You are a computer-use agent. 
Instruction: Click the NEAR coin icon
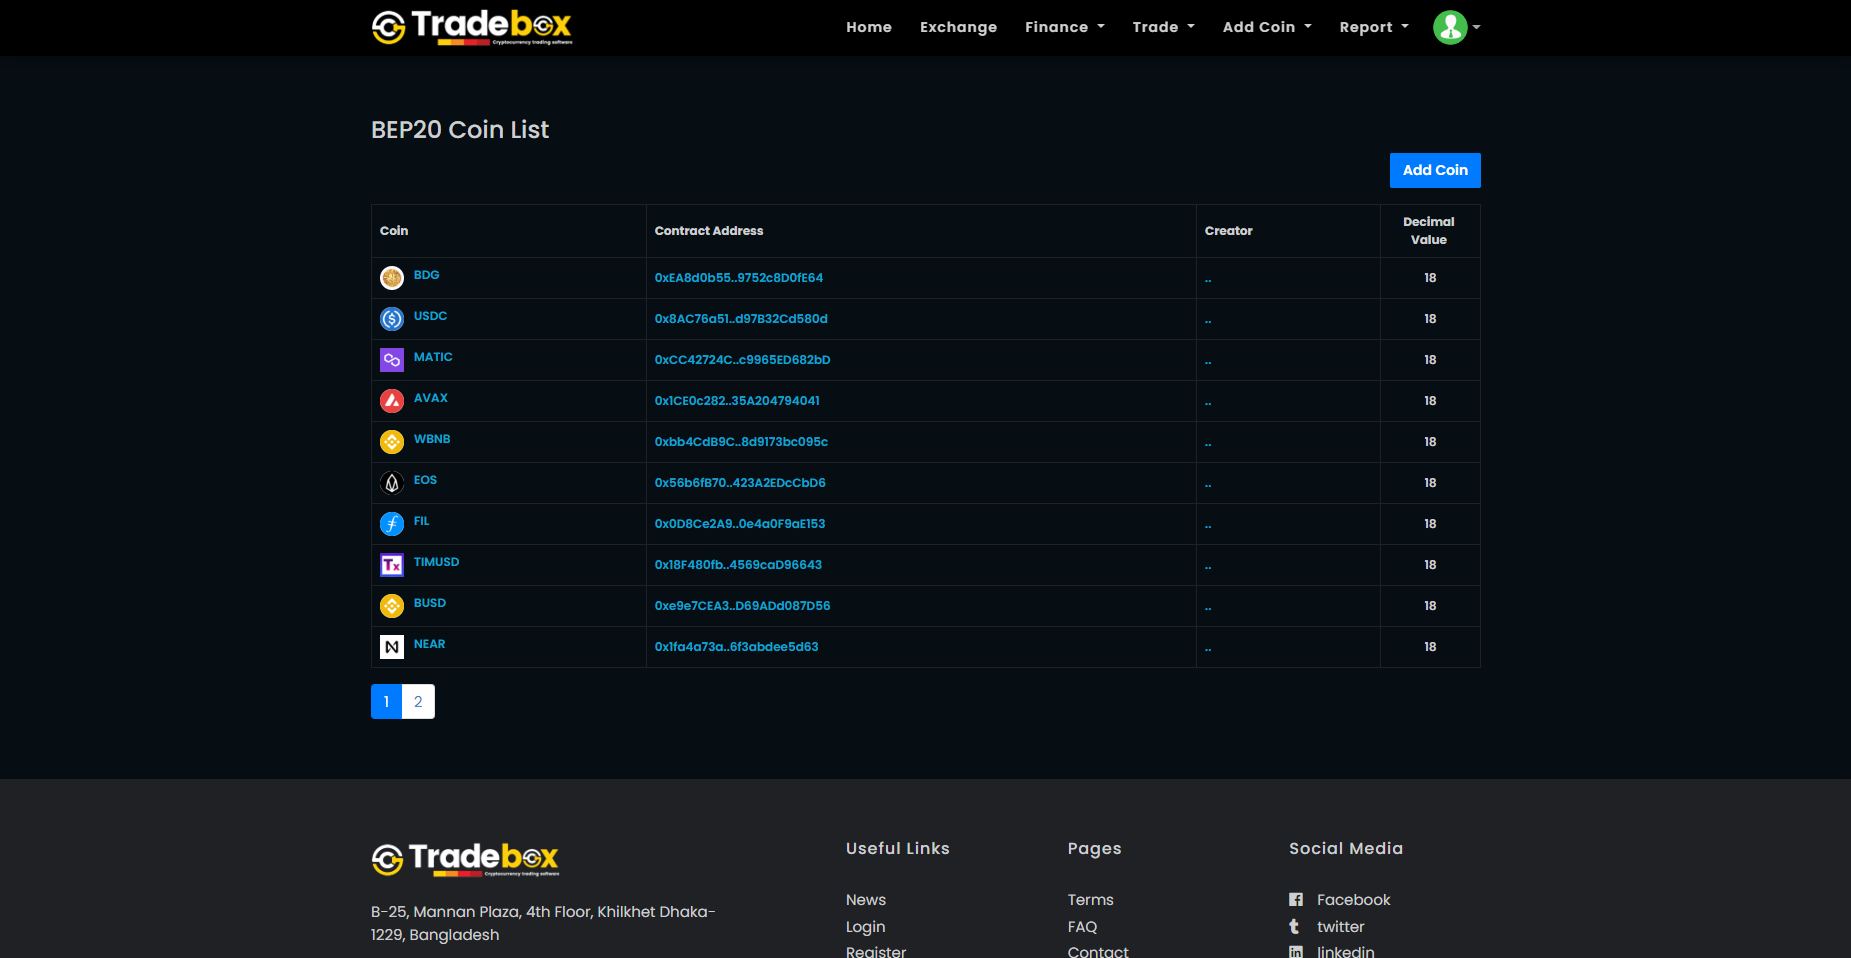(392, 647)
